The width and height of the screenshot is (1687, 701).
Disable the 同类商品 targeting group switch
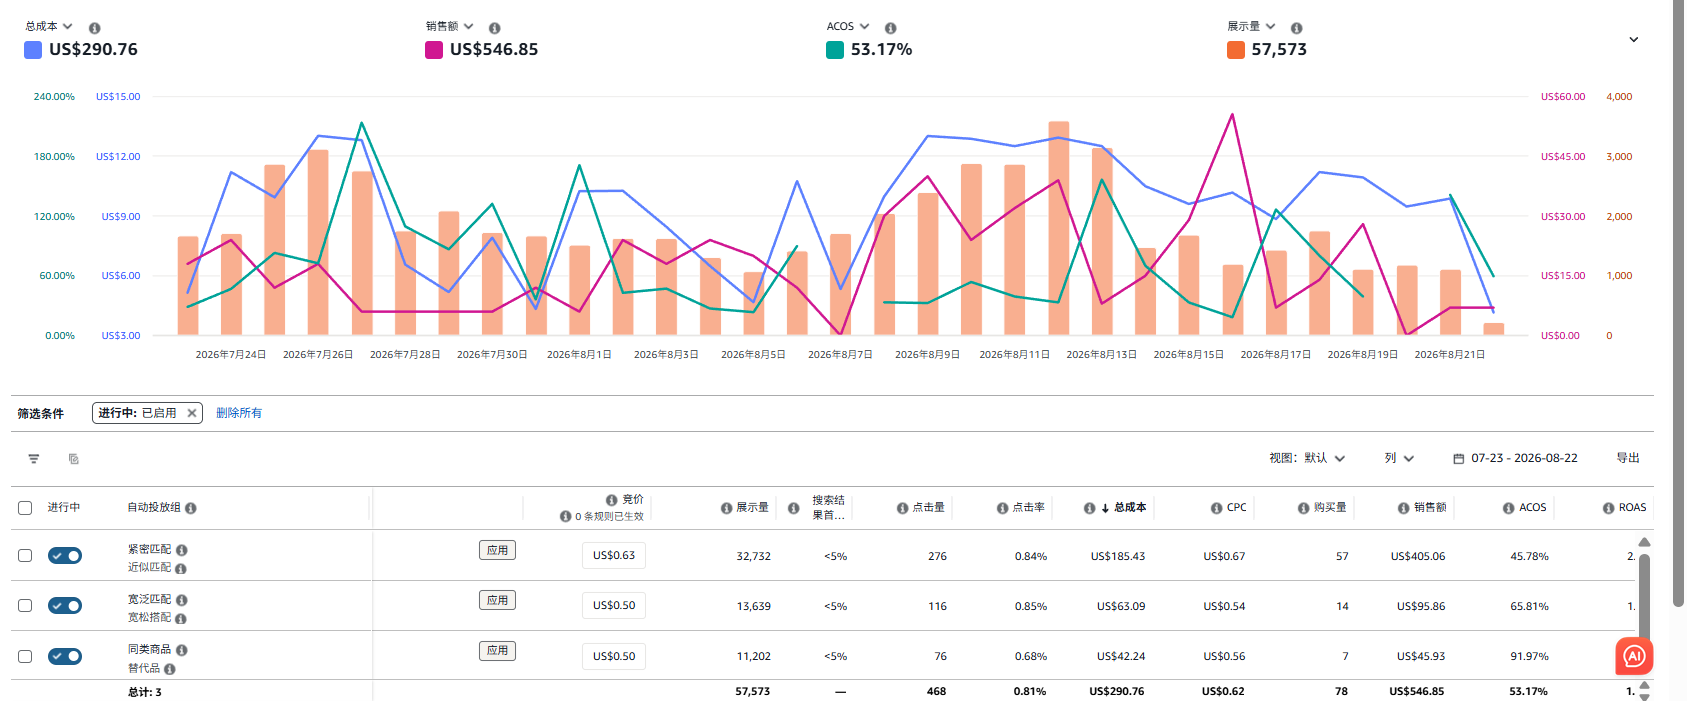pyautogui.click(x=65, y=656)
